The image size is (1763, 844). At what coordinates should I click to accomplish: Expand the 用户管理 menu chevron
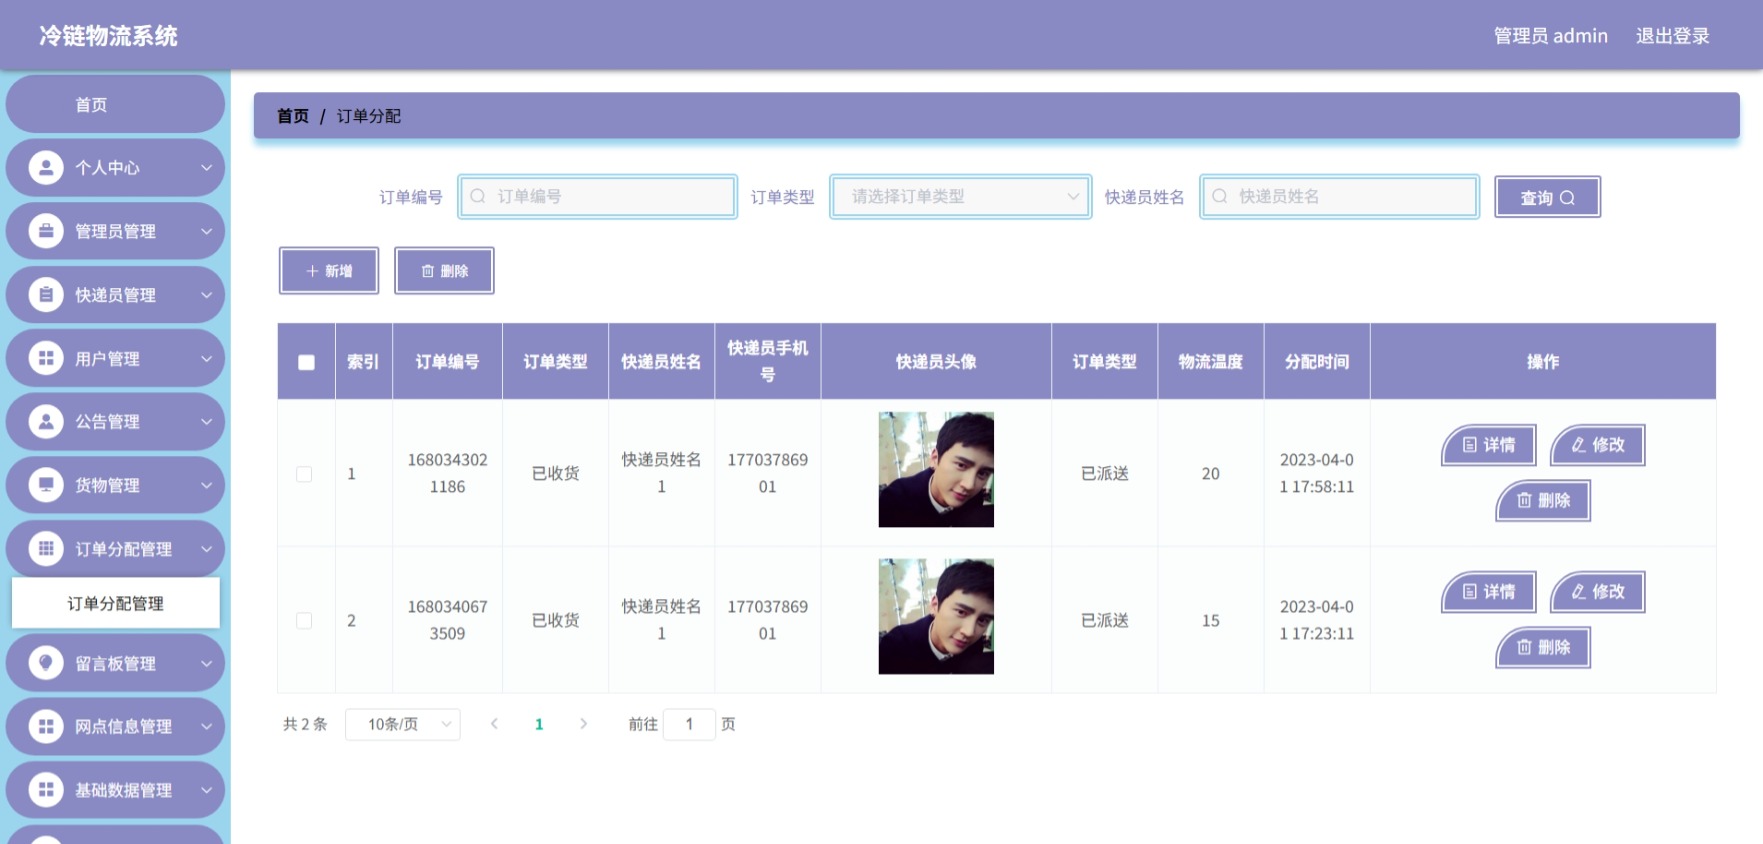click(x=207, y=358)
